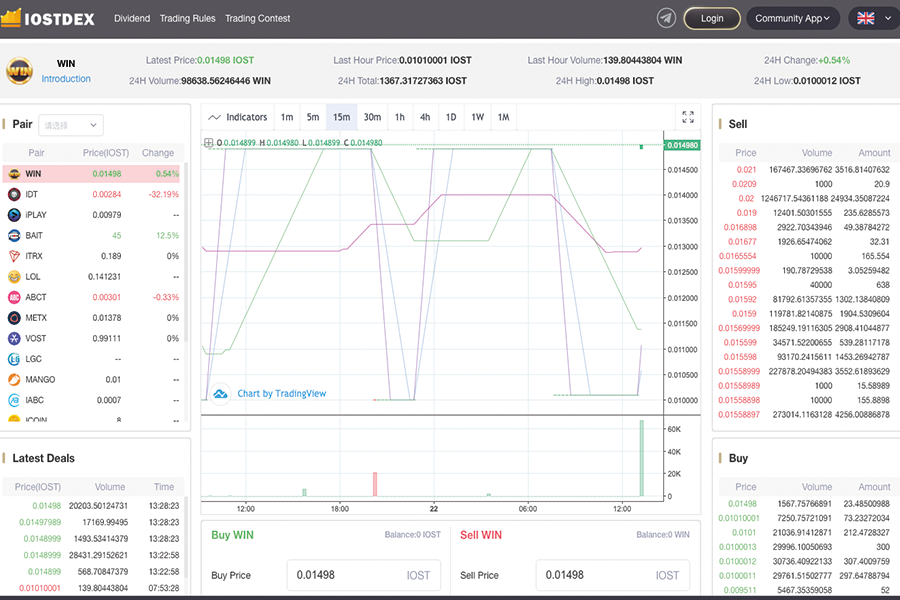Switch chart to 1m interval

[x=287, y=117]
